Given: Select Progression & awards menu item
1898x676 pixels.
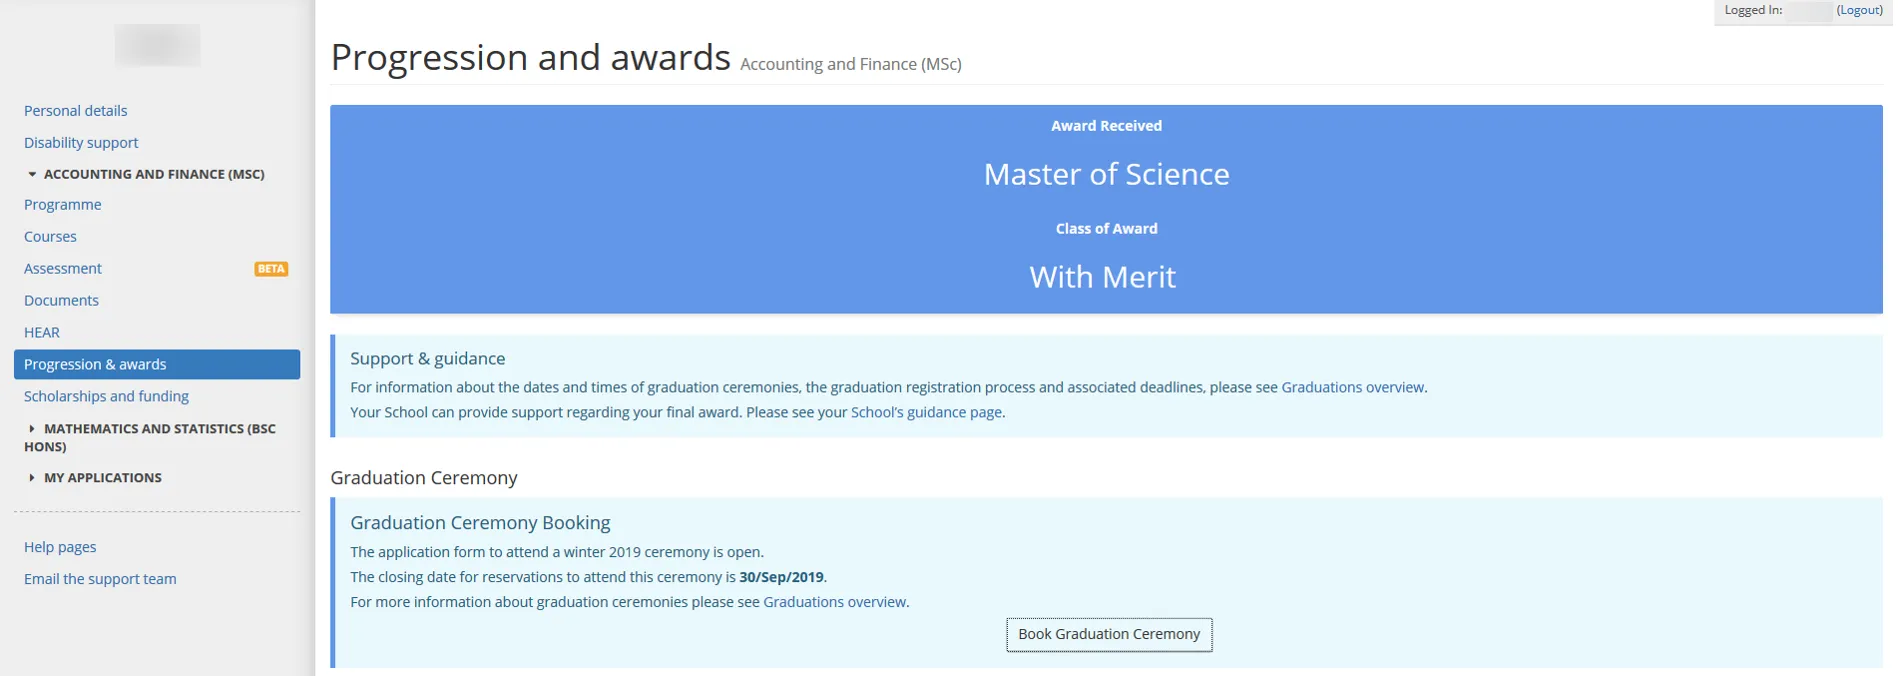Looking at the screenshot, I should [95, 365].
